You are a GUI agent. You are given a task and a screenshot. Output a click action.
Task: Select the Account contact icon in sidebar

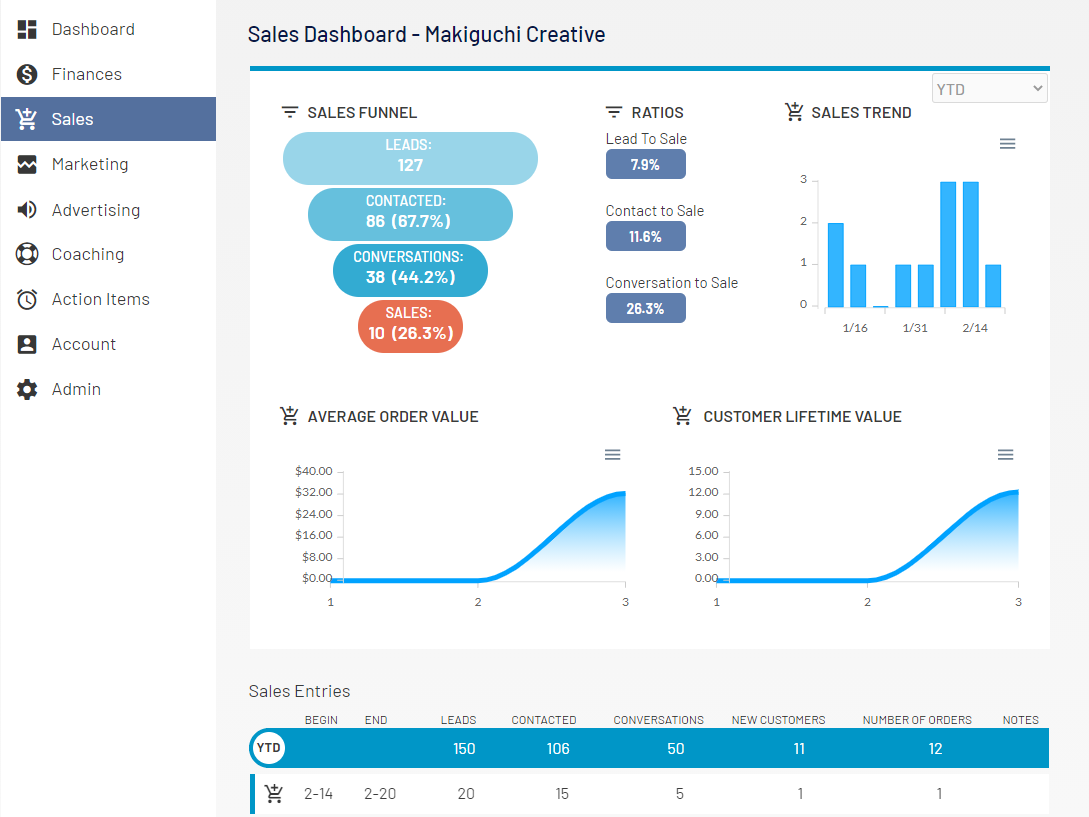[26, 343]
